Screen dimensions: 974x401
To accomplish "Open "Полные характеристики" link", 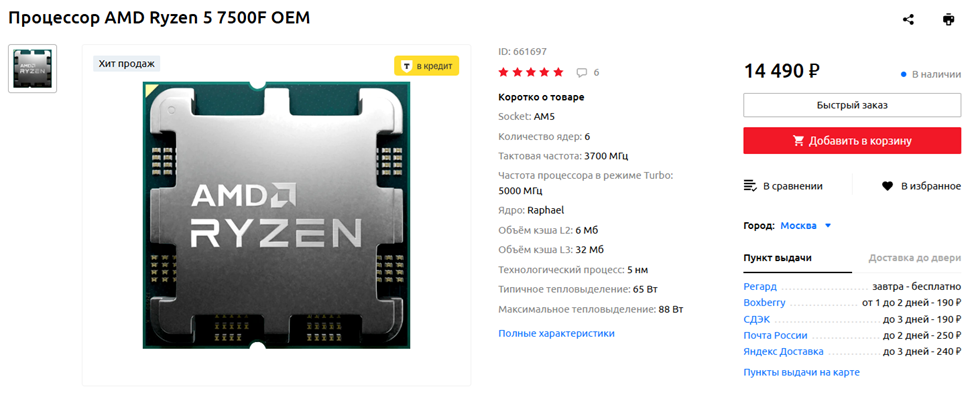I will point(557,333).
